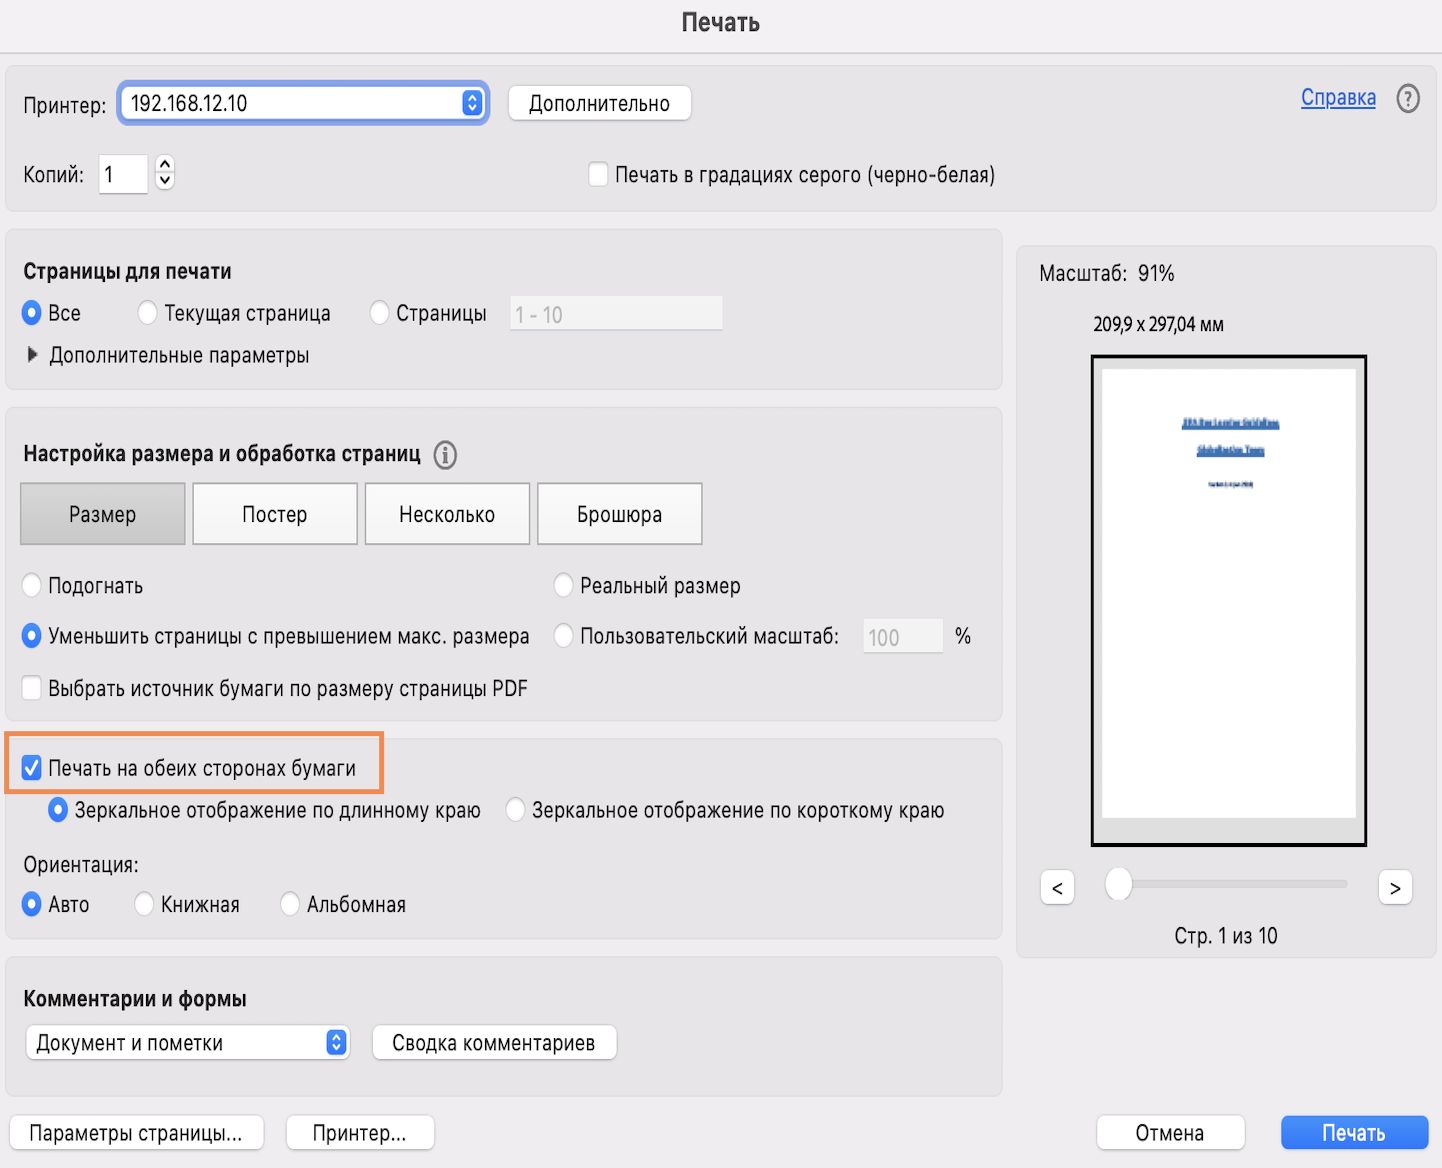Open the printer selection dropdown 192.168.12.10
The image size is (1442, 1168).
click(x=304, y=103)
